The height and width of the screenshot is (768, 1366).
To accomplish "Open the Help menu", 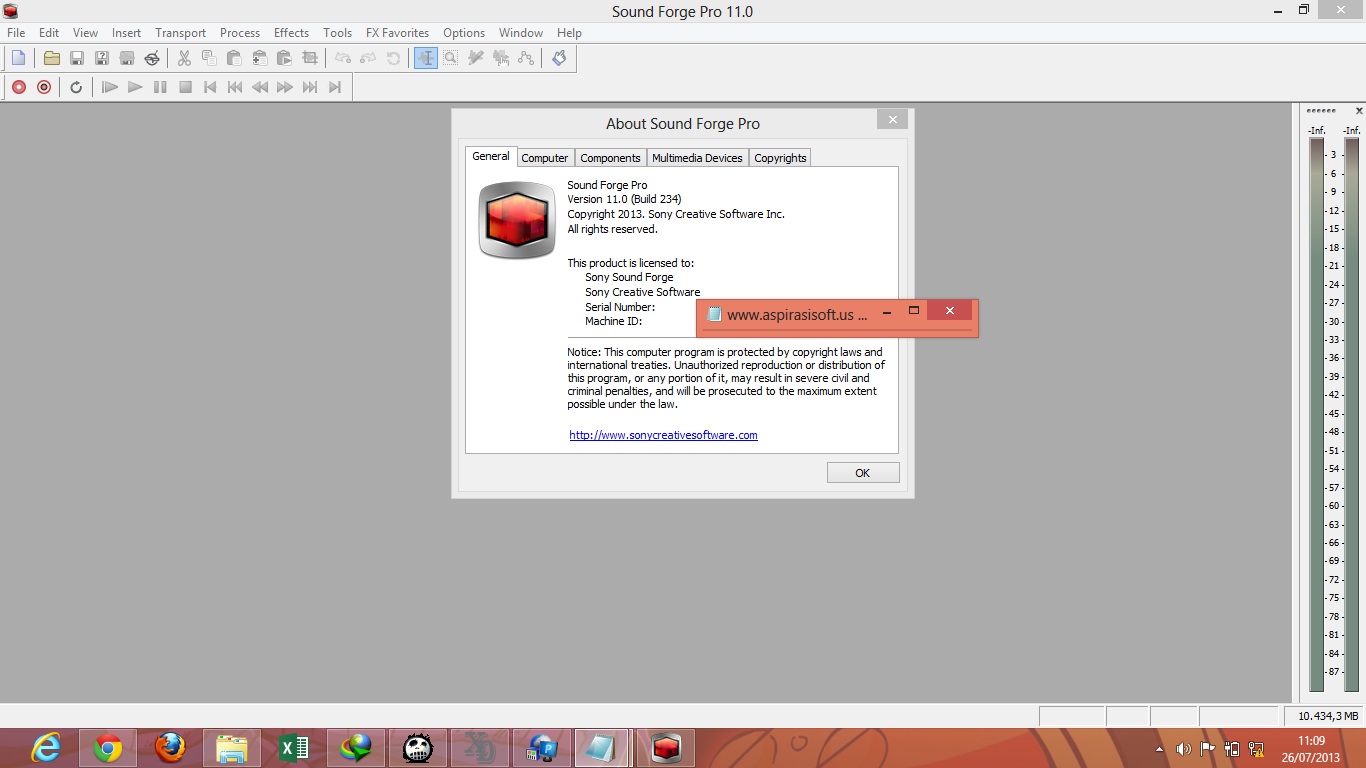I will (569, 33).
